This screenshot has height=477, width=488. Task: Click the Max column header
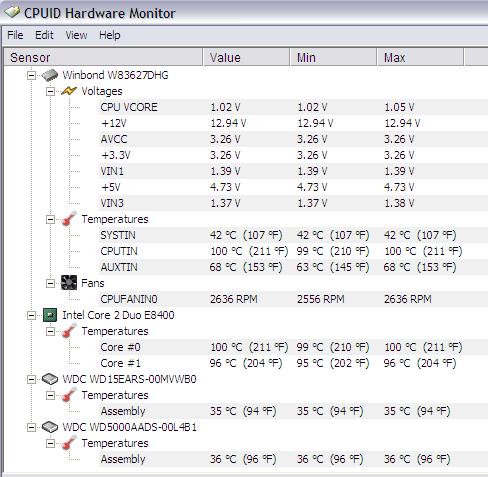(420, 57)
